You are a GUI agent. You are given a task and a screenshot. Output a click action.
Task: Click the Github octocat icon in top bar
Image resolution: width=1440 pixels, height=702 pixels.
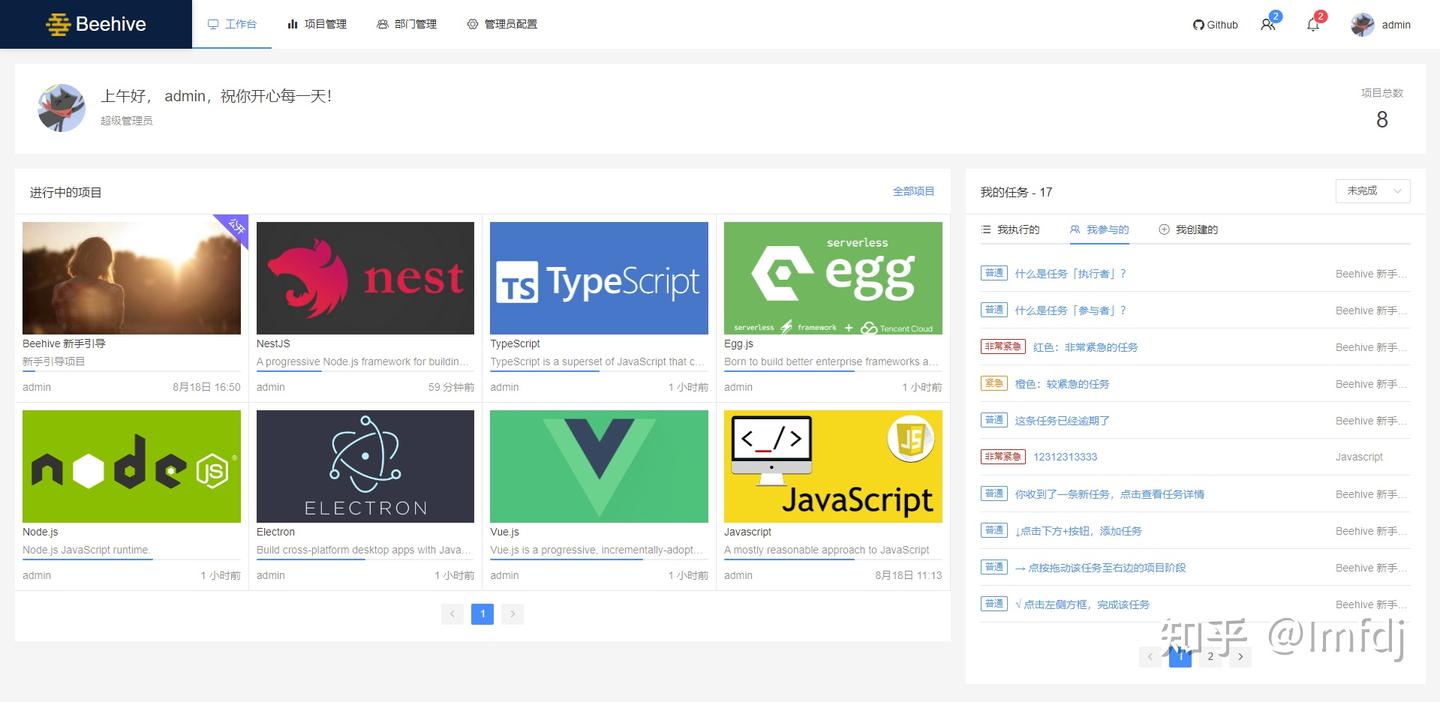pos(1198,24)
